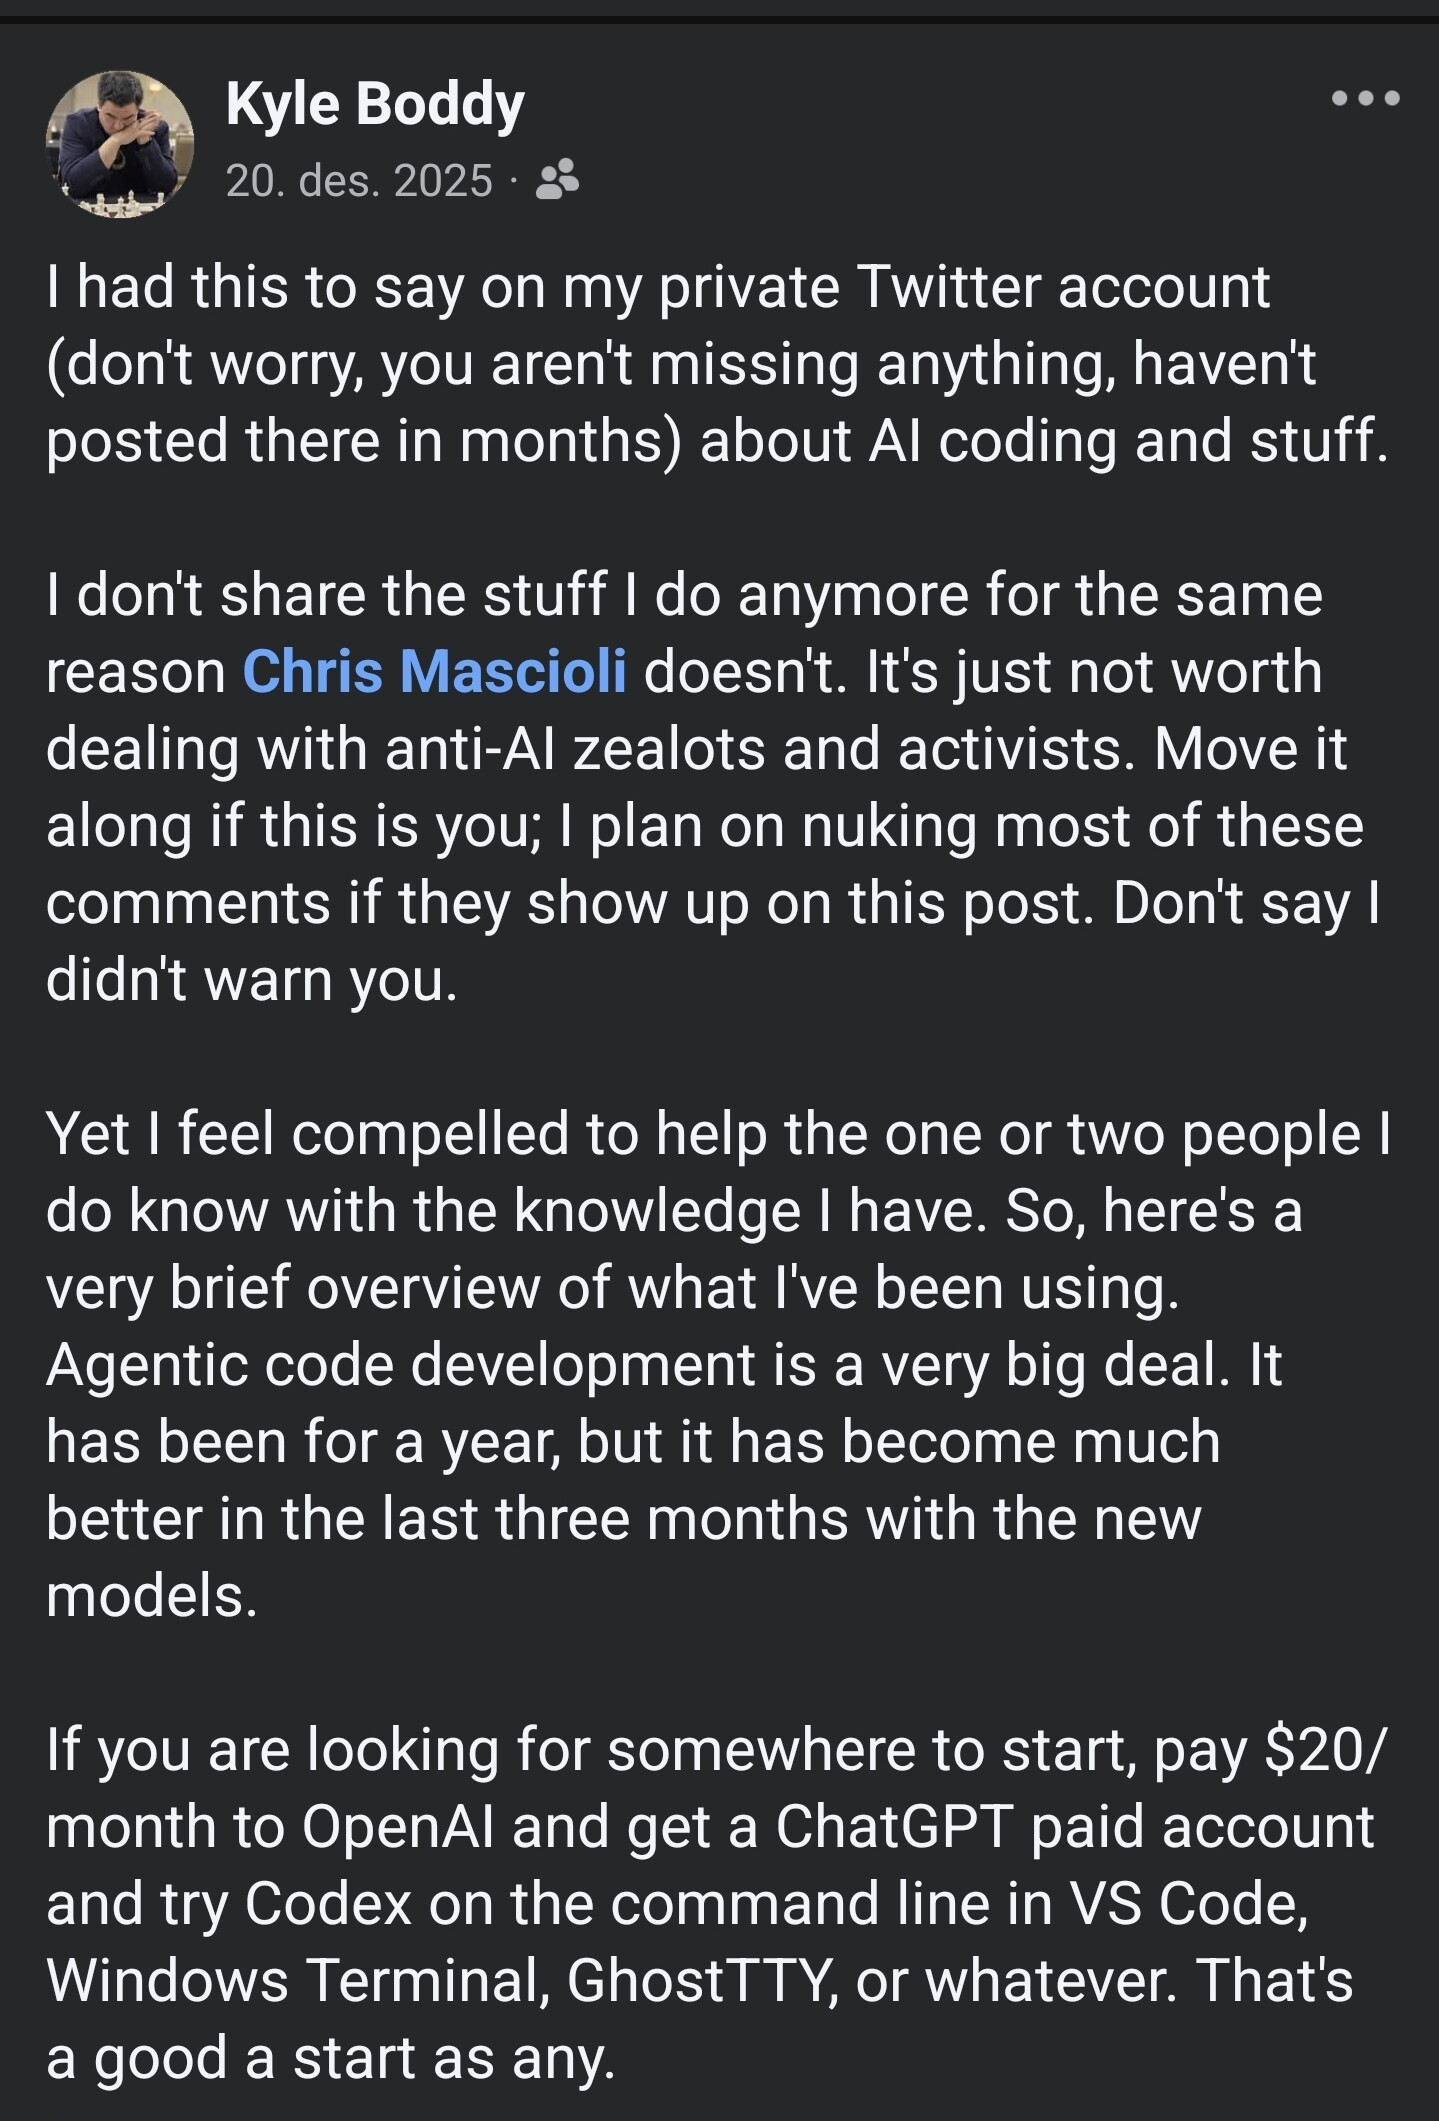Screen dimensions: 1439x2121
Task: Click the Chris Mascioli mention link
Action: tap(434, 671)
